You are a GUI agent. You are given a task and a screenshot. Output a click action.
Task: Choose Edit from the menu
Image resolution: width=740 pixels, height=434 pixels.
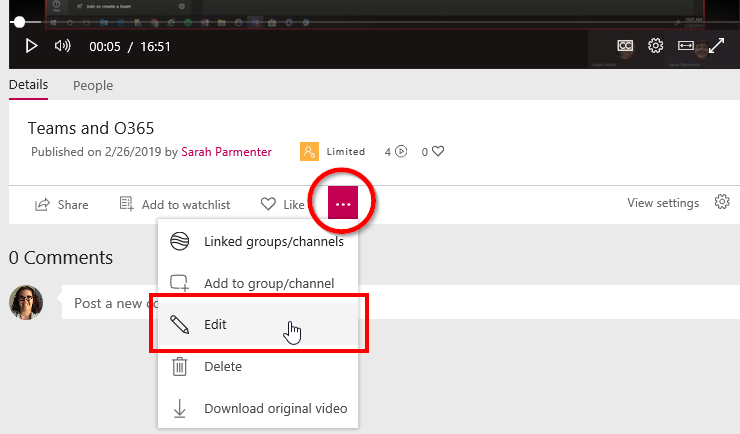point(258,325)
